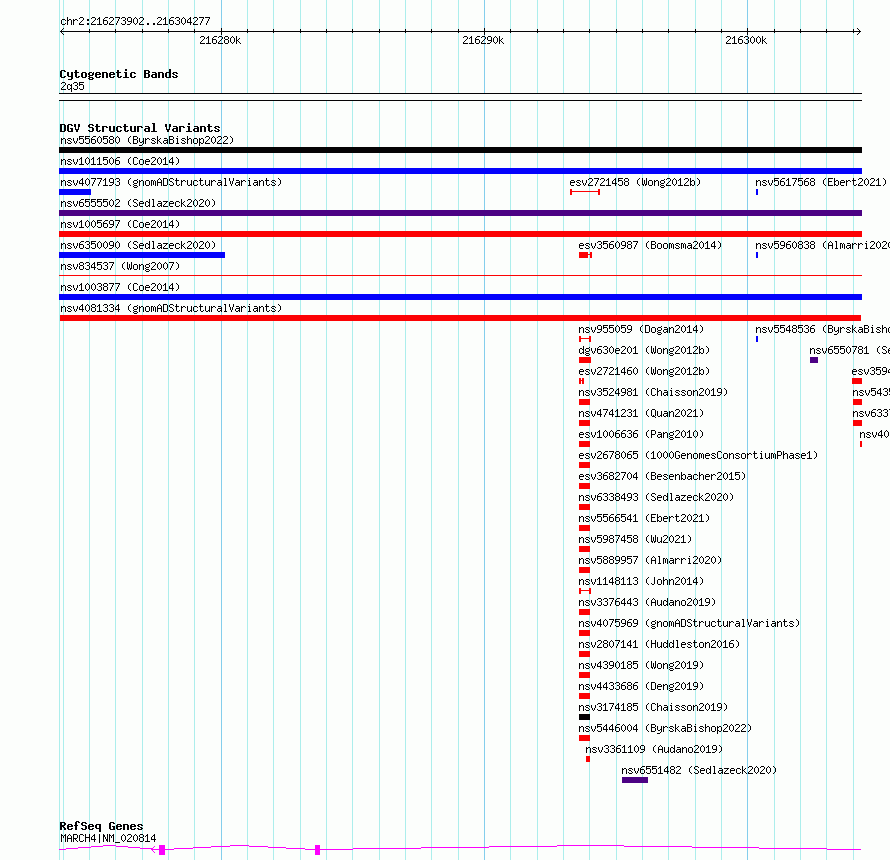Click the nsv4077193 (gnomADStructuralVariants) label
Image resolution: width=890 pixels, height=860 pixels.
[171, 182]
